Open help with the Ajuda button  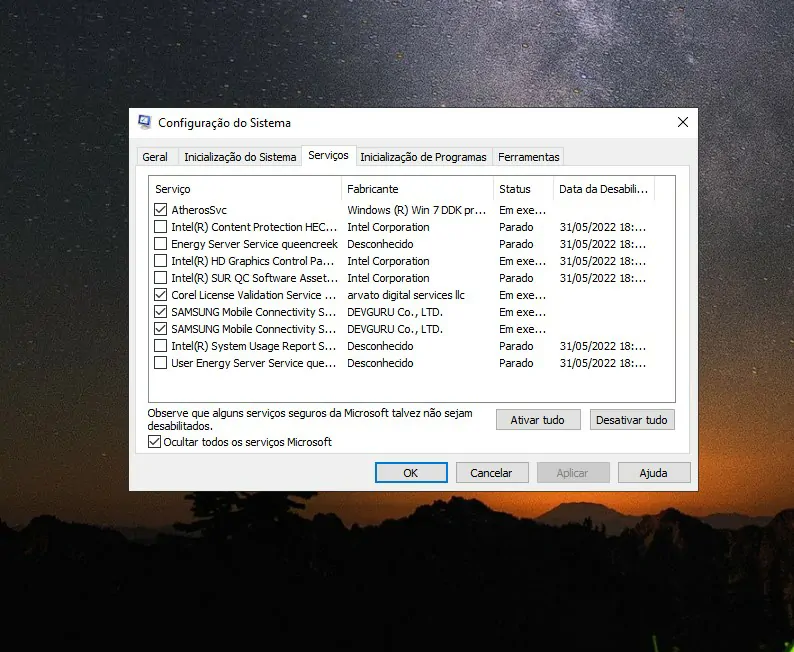point(654,473)
